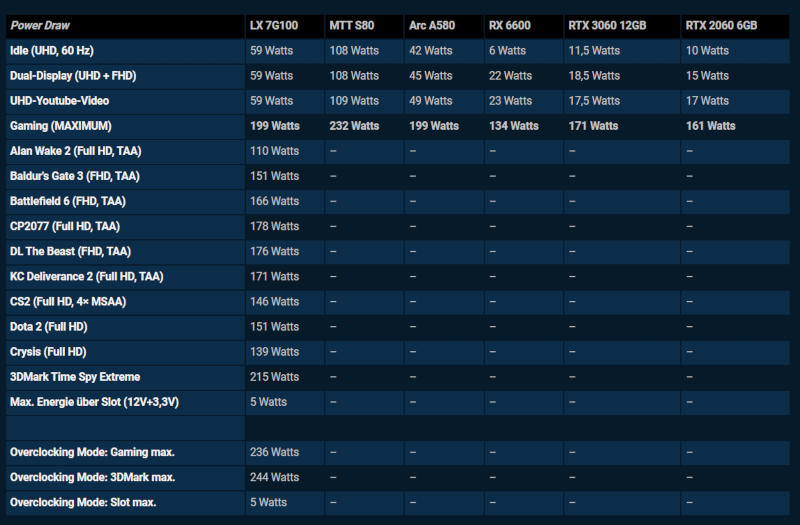Click the '232 Watts' gaming maximum value
The image size is (800, 525).
[x=354, y=126]
